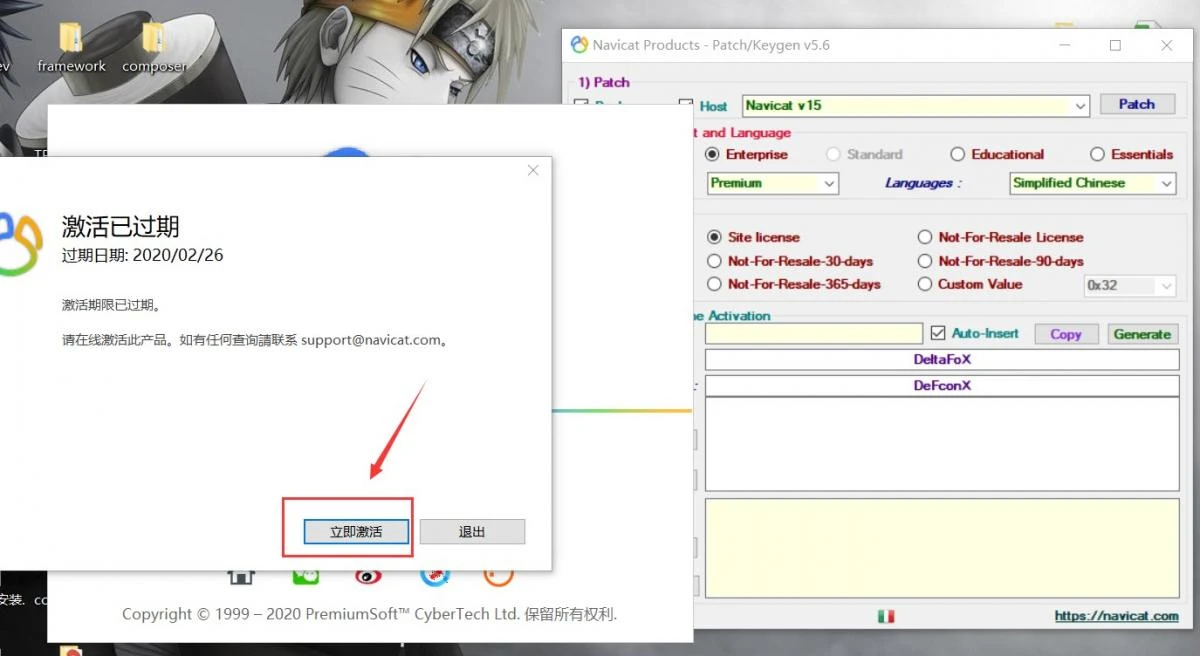Close the activation expired dialog
1200x656 pixels.
pyautogui.click(x=533, y=171)
